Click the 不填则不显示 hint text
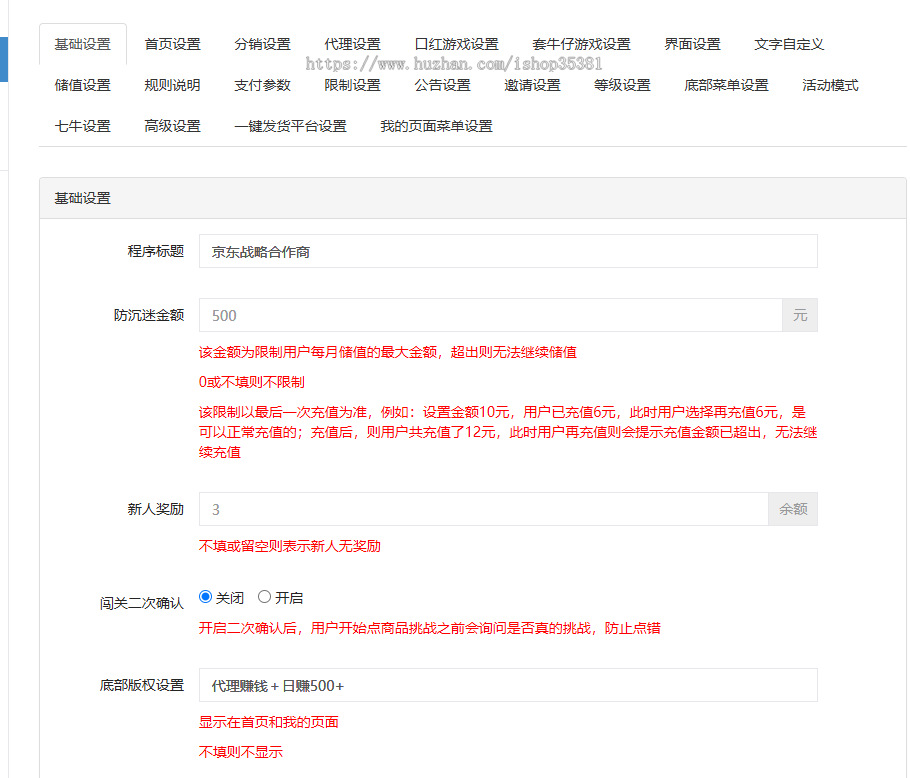The height and width of the screenshot is (778, 910). point(240,752)
